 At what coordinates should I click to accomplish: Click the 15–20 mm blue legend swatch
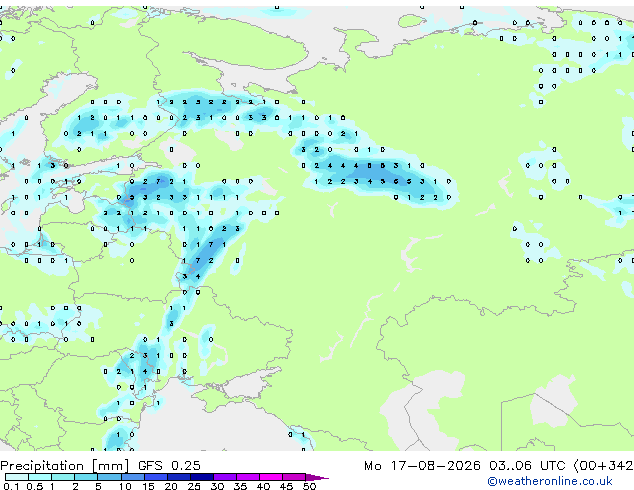[x=156, y=477]
